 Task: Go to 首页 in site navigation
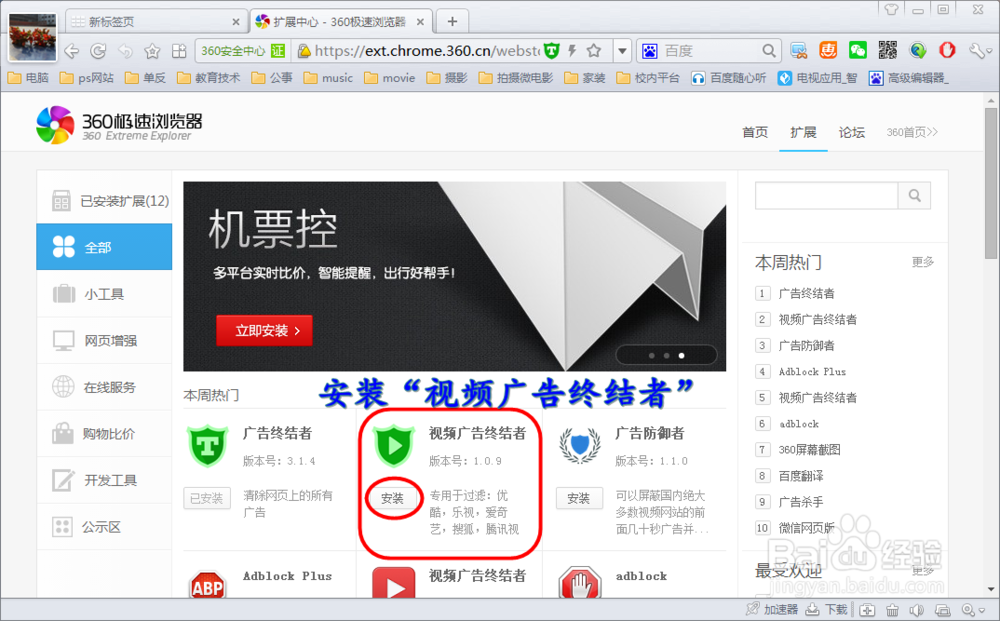pos(755,132)
